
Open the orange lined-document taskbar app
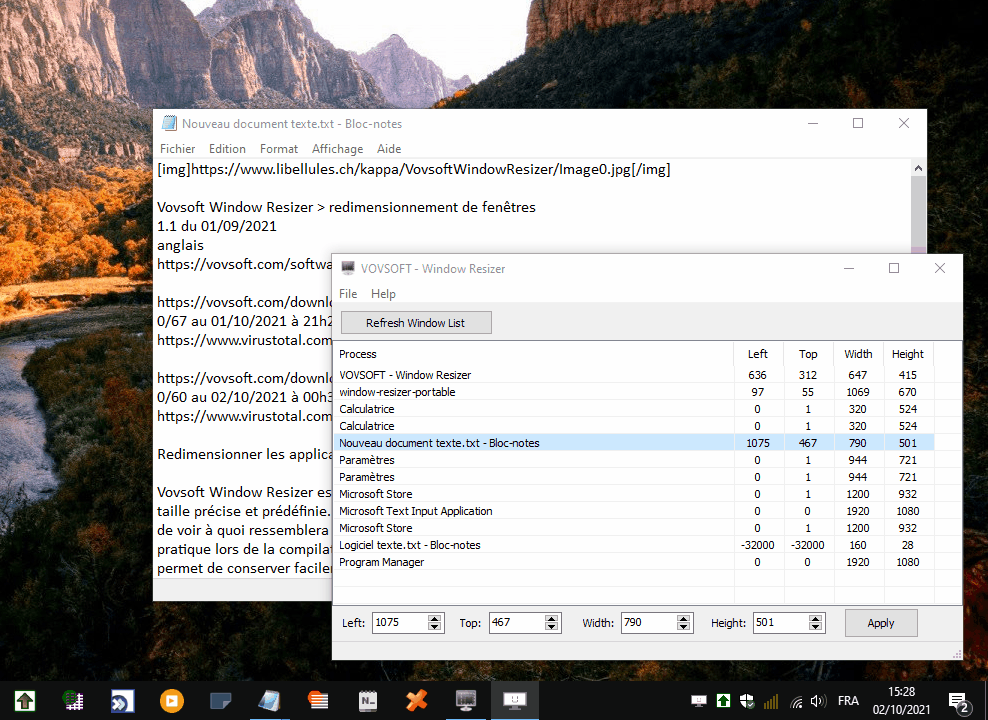318,700
